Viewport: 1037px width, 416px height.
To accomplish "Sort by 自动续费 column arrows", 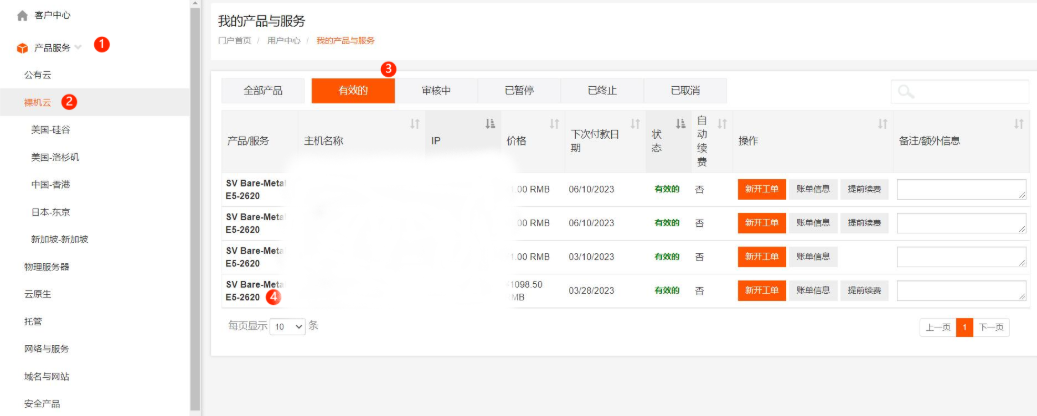I will coord(722,124).
